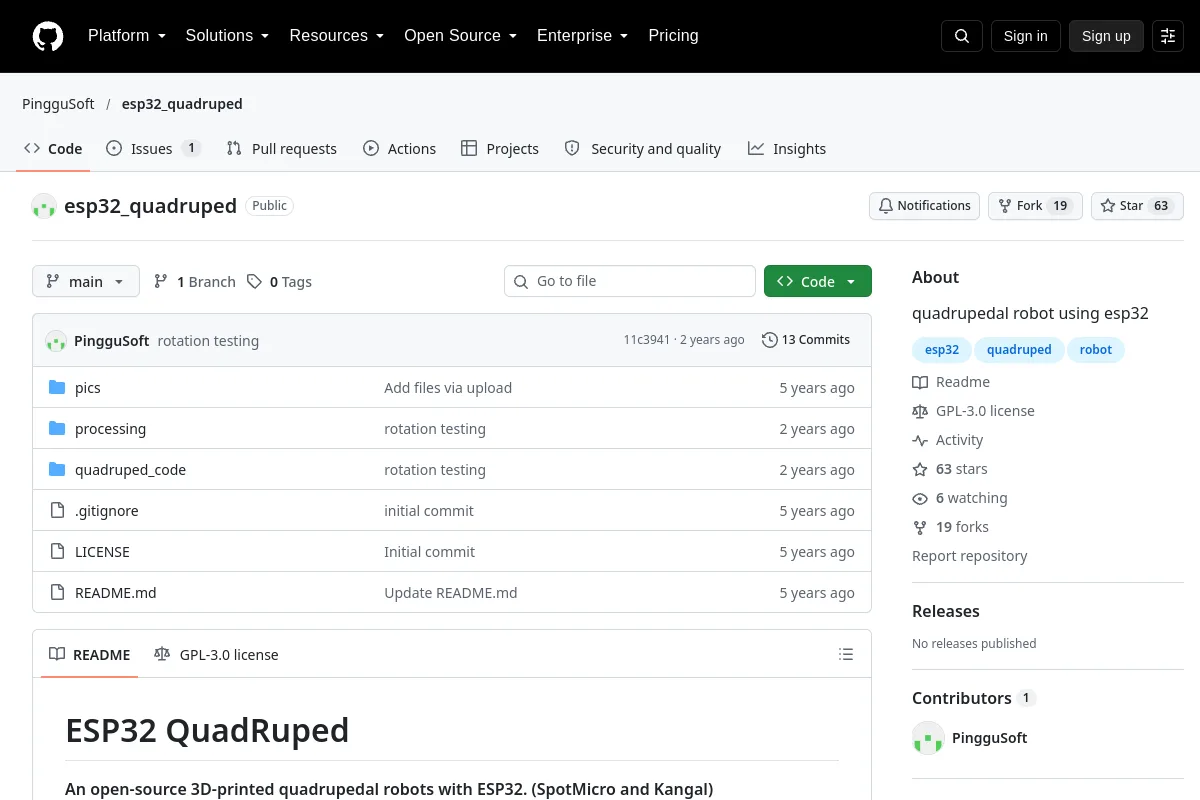Click the Notifications button
This screenshot has width=1200, height=800.
click(x=924, y=206)
